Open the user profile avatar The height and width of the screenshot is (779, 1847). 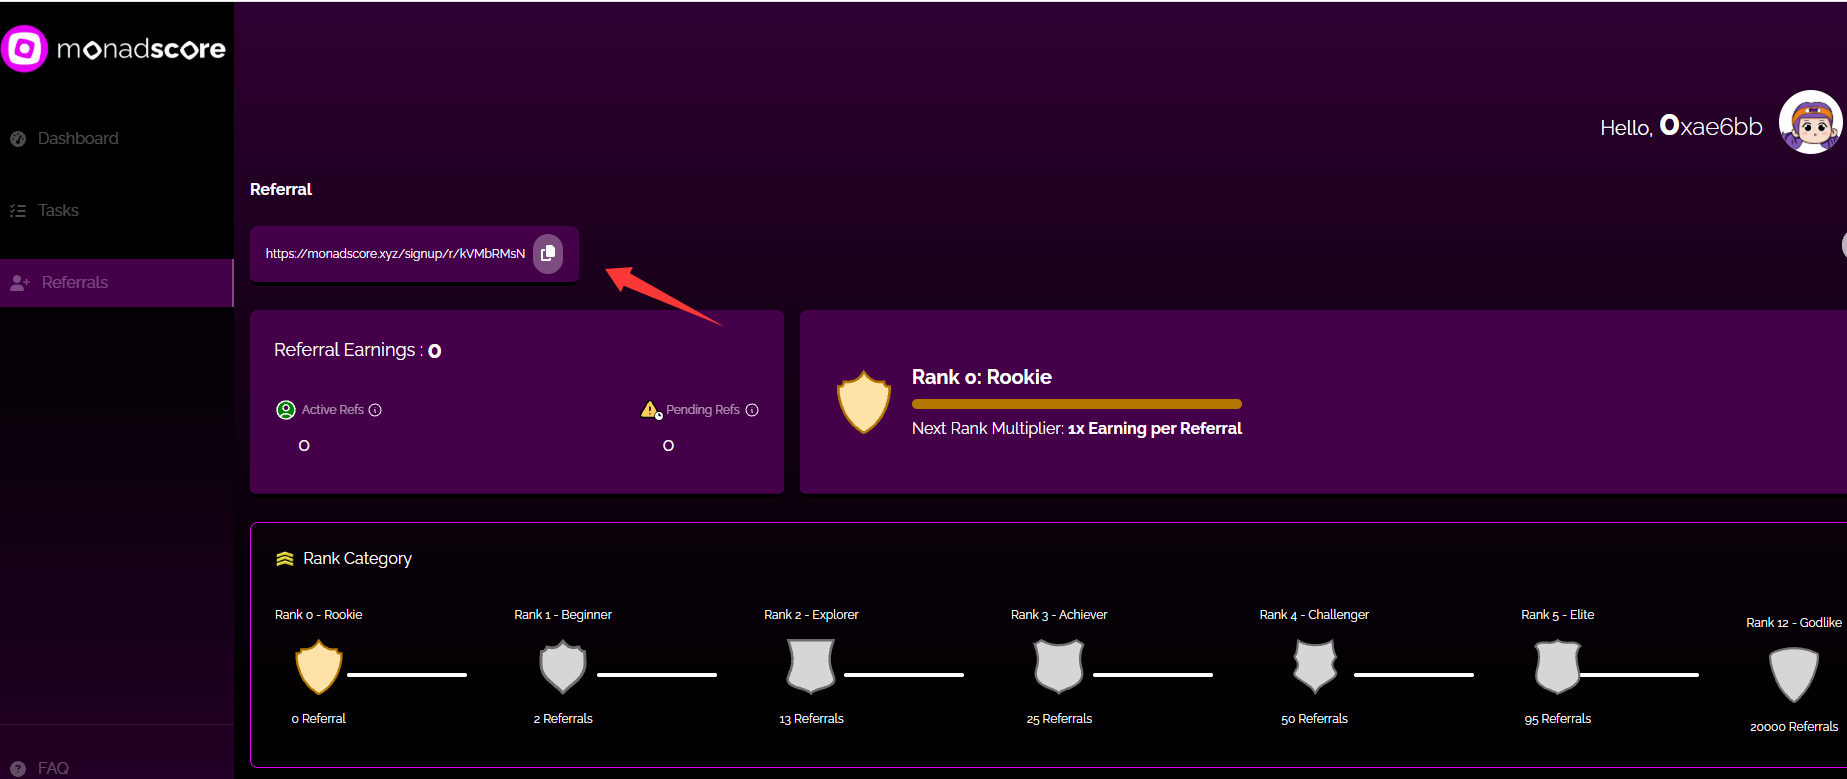click(x=1810, y=123)
